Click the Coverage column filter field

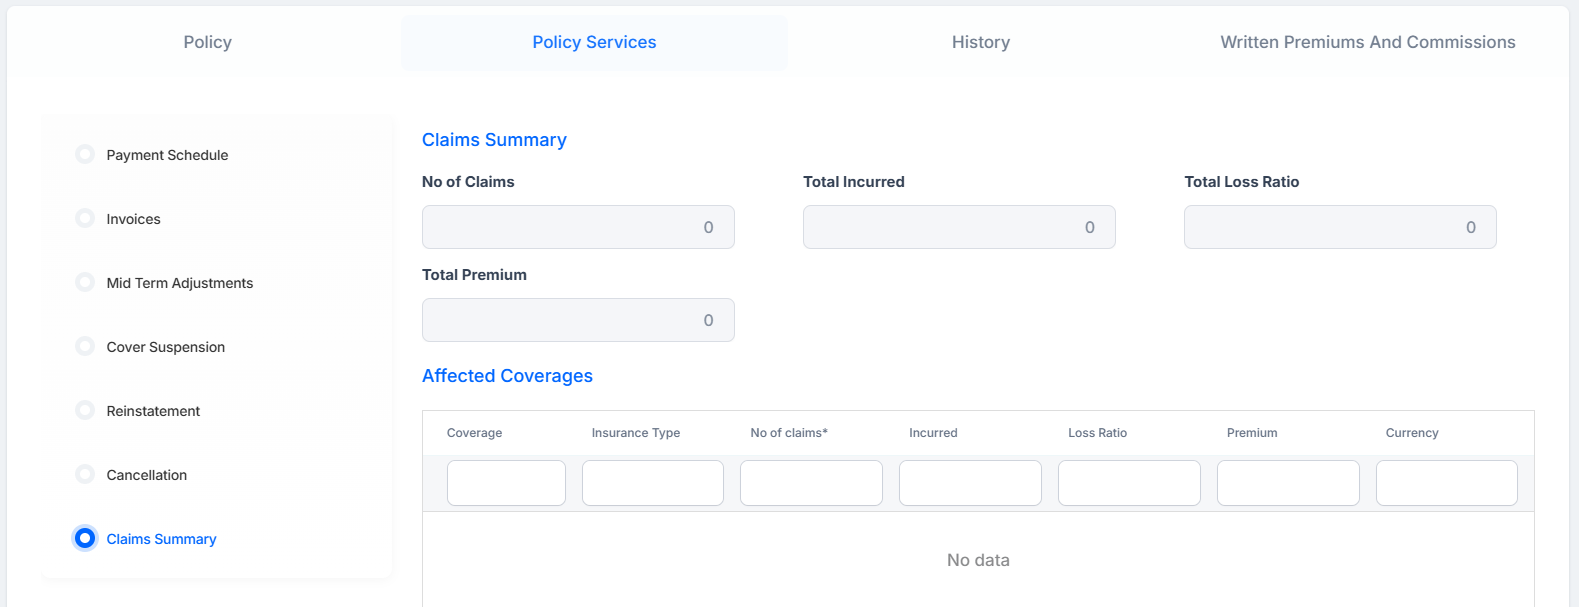506,483
